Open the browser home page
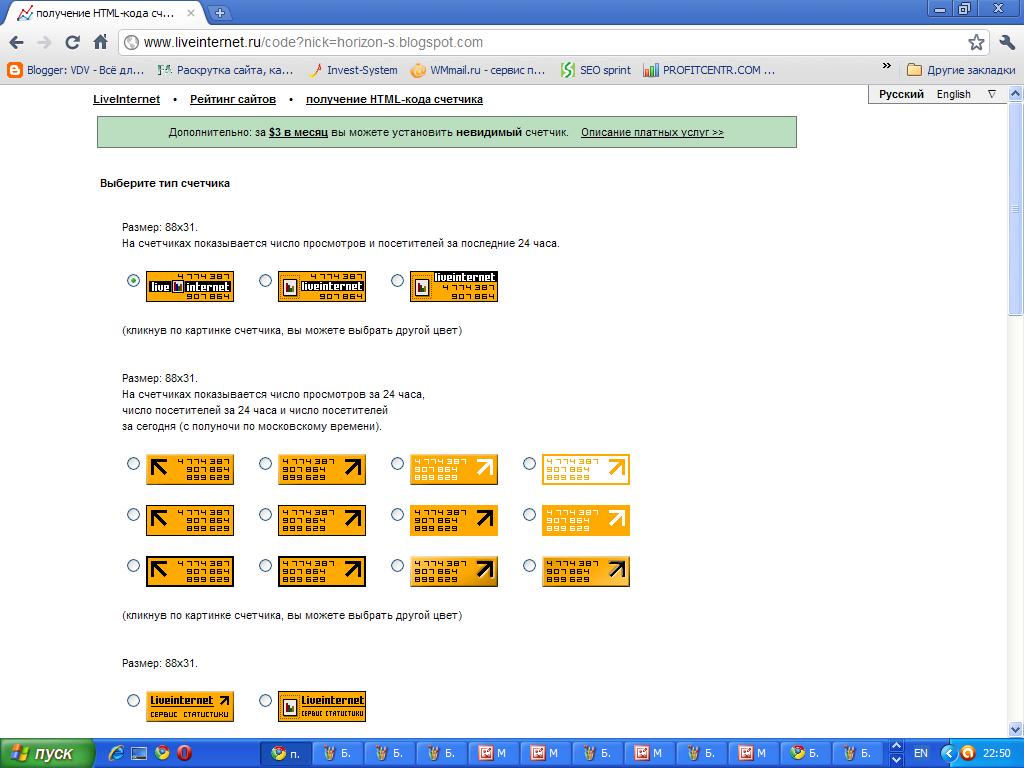 (x=100, y=43)
